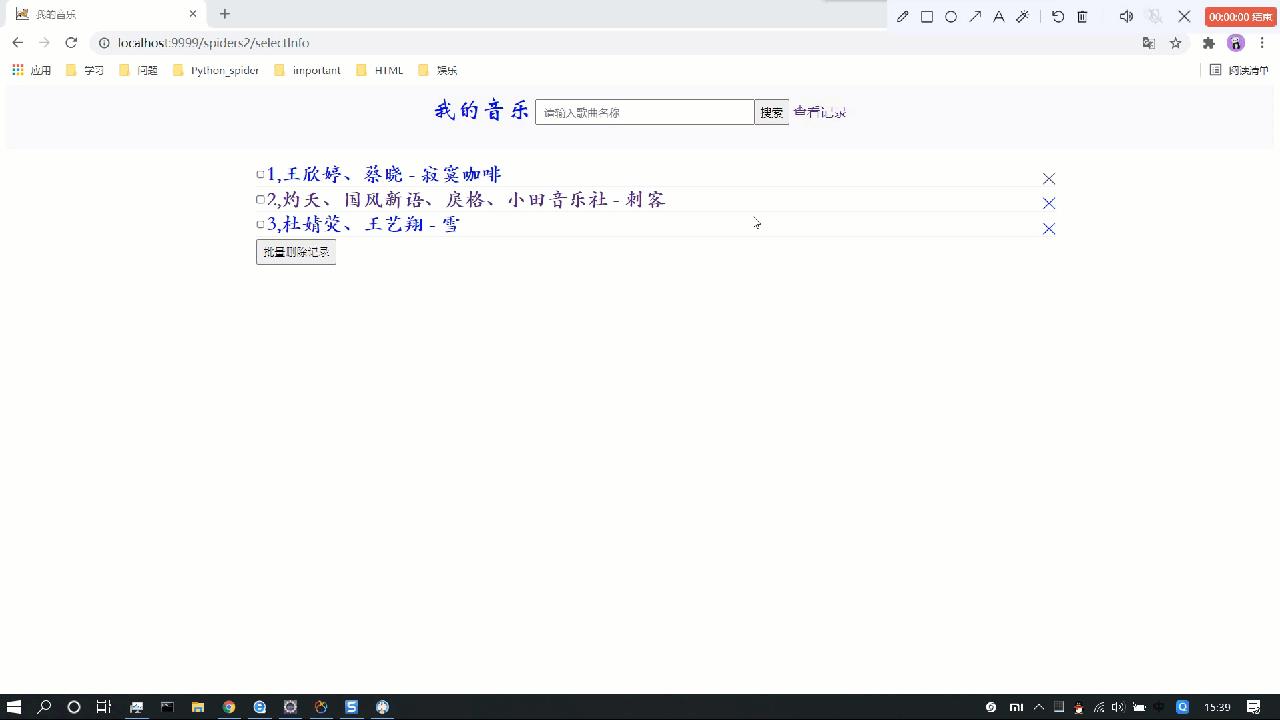This screenshot has height=720, width=1280.
Task: Open the Windows Start menu
Action: [x=14, y=707]
